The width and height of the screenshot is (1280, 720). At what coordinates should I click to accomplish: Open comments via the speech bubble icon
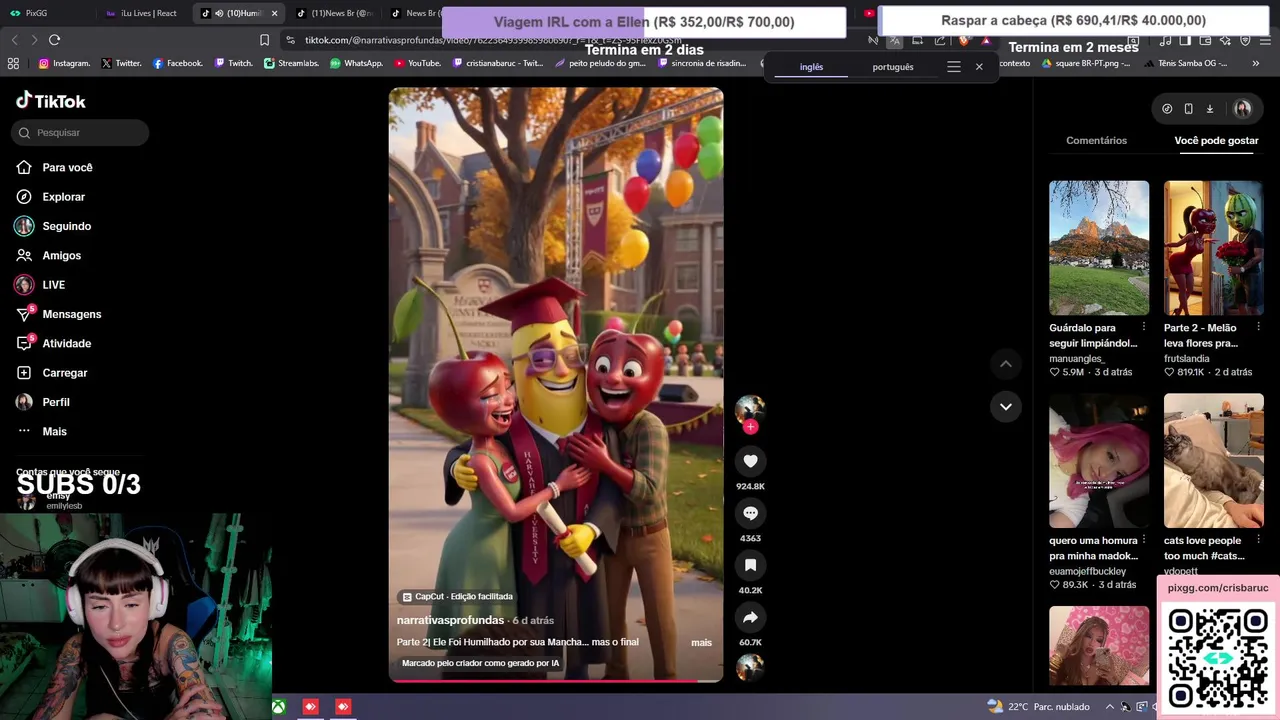pyautogui.click(x=750, y=513)
